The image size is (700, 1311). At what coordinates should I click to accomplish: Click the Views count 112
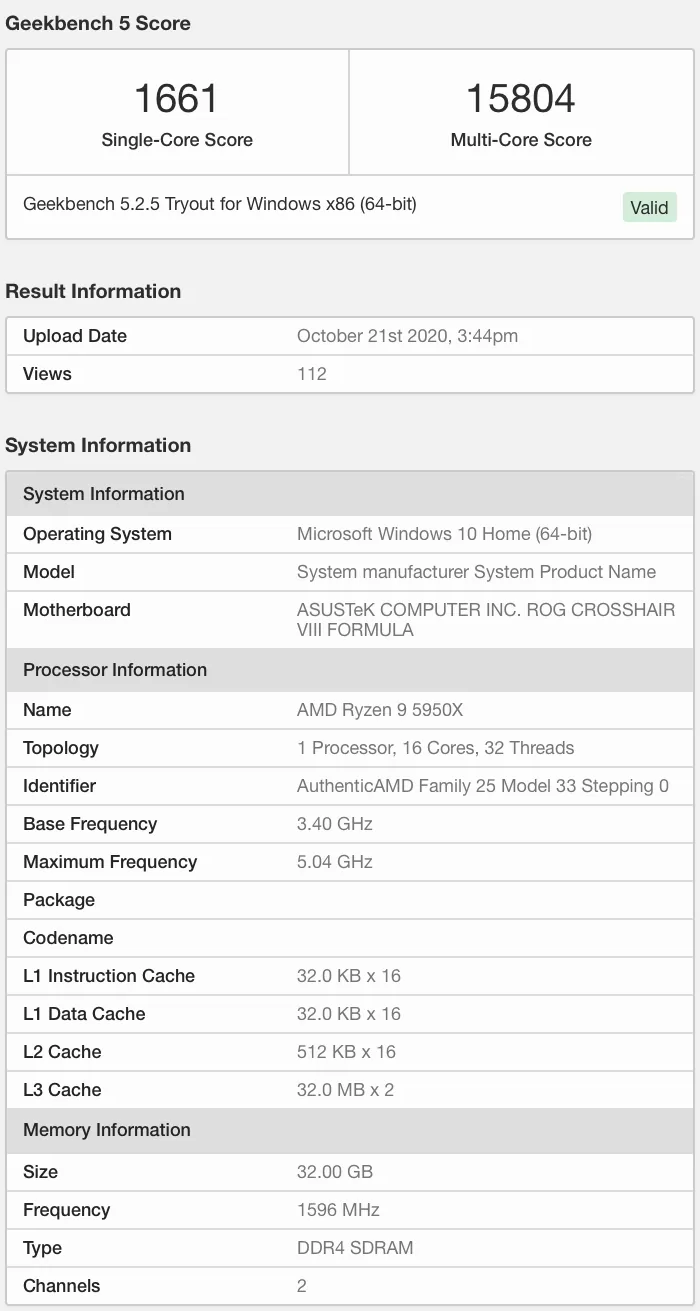click(x=312, y=374)
